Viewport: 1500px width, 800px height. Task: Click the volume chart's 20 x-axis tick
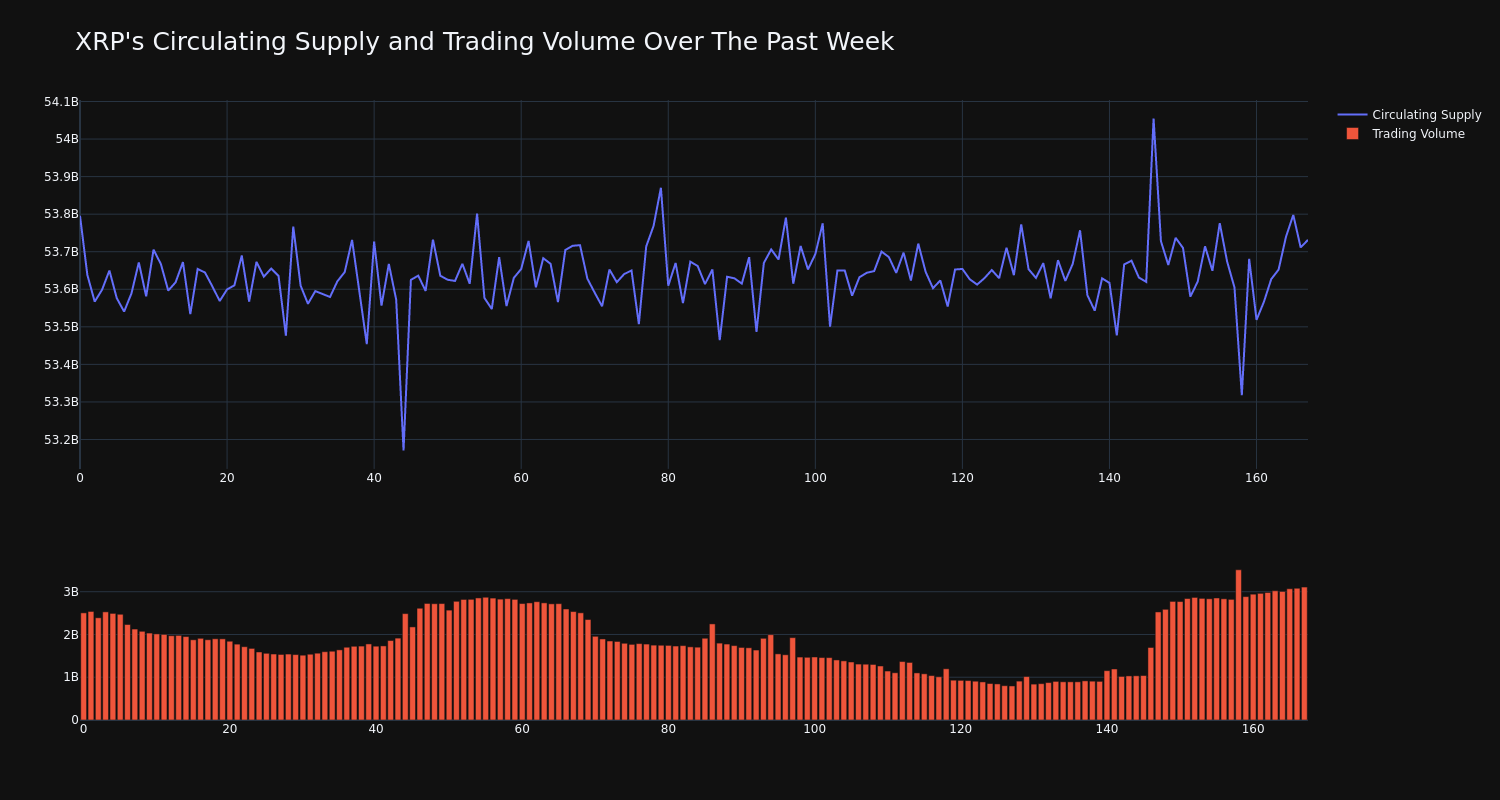(230, 729)
